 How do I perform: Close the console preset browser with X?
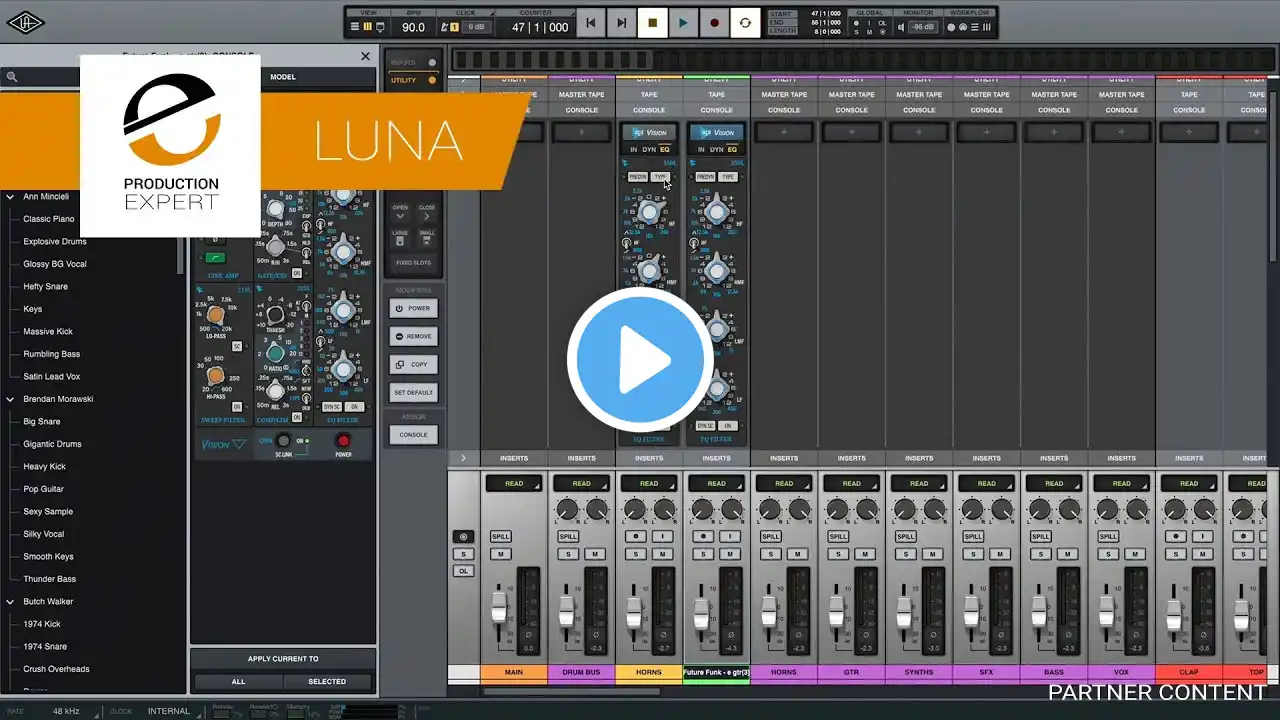(365, 57)
